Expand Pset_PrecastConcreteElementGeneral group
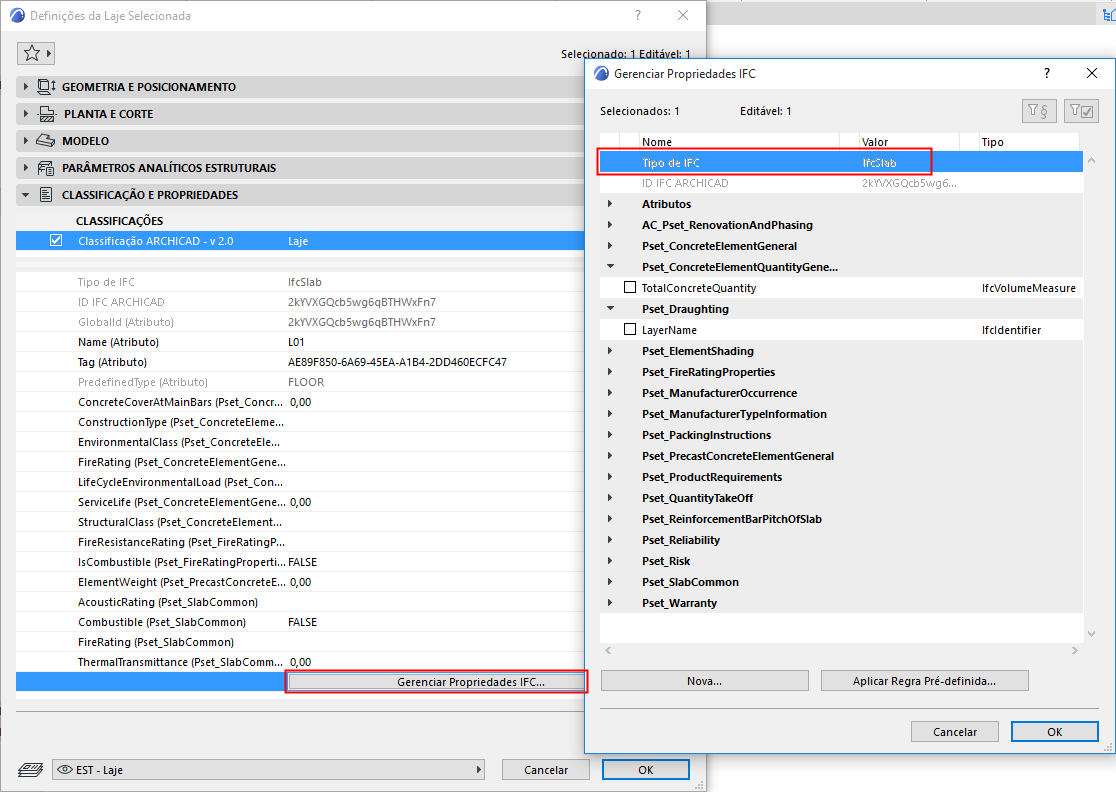This screenshot has height=792, width=1116. coord(610,456)
